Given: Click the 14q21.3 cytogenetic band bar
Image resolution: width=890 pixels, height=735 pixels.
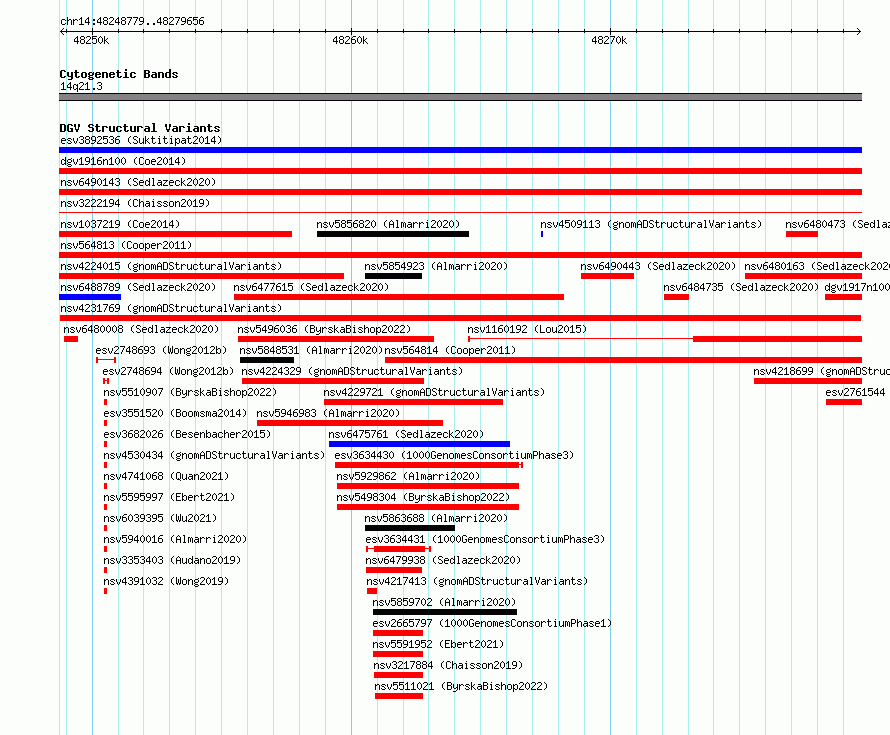Looking at the screenshot, I should tap(460, 97).
